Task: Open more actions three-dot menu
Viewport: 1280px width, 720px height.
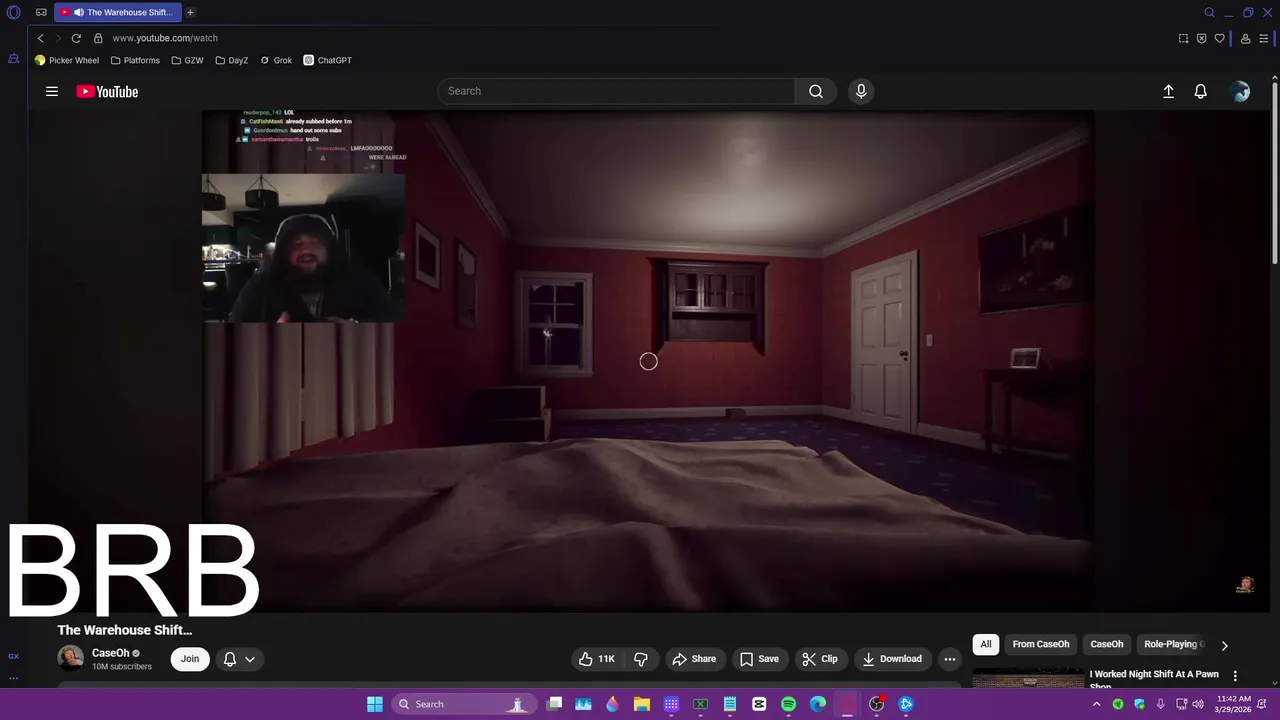Action: [950, 659]
